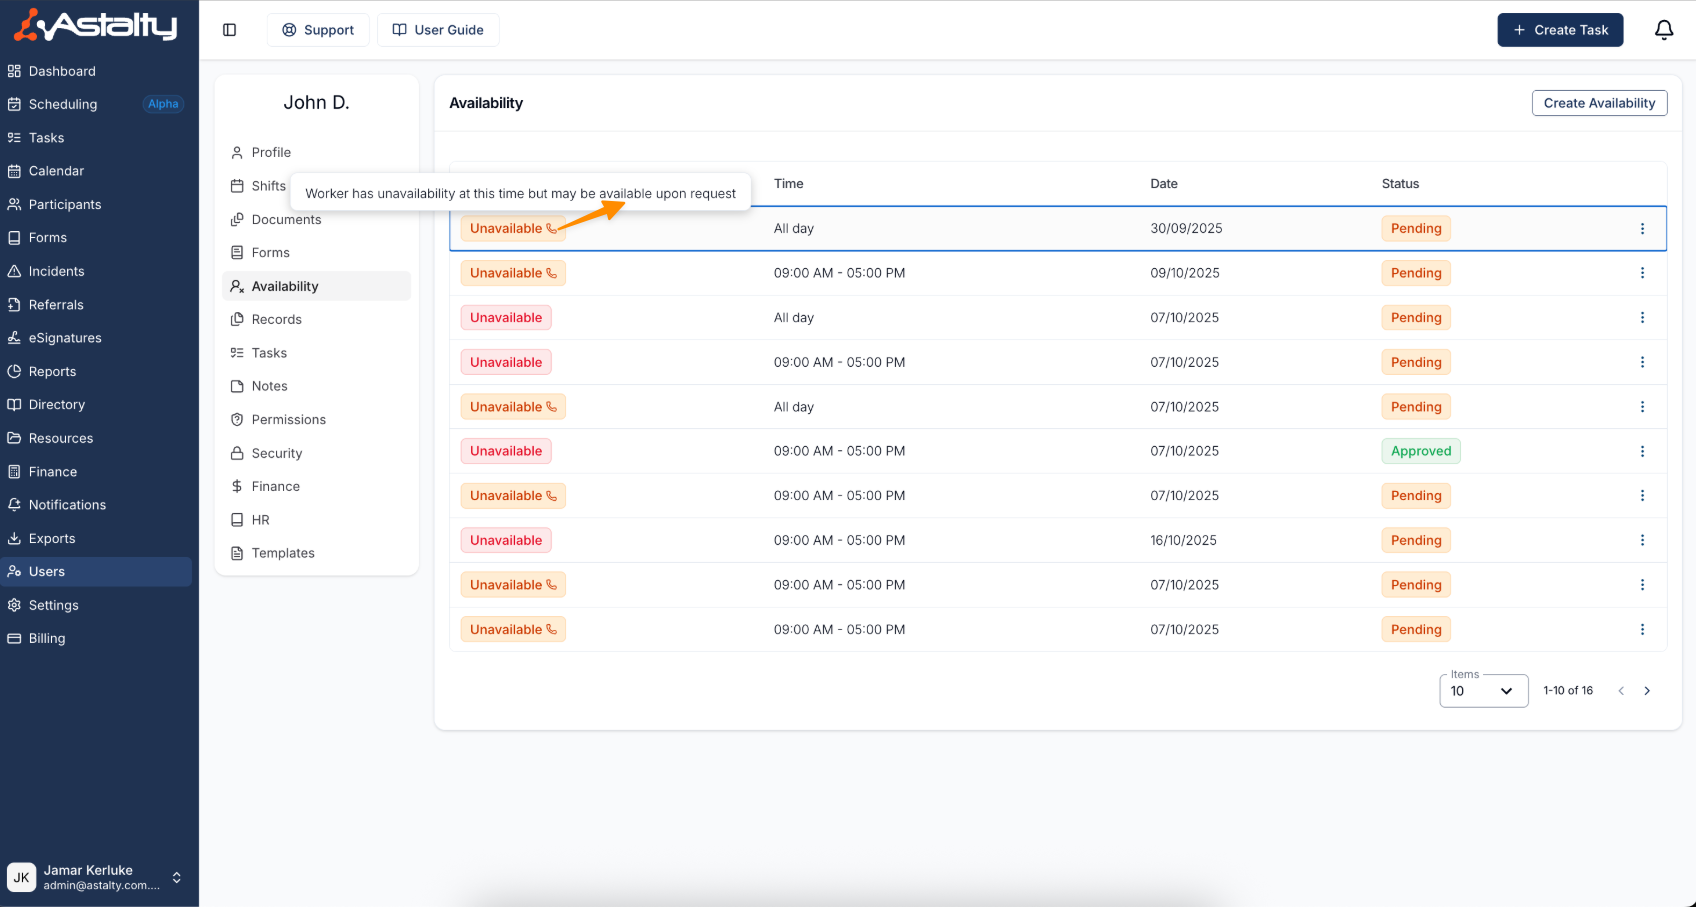Open actions menu for 09/10/2025 row
Screen dimensions: 1696x907
(1642, 273)
